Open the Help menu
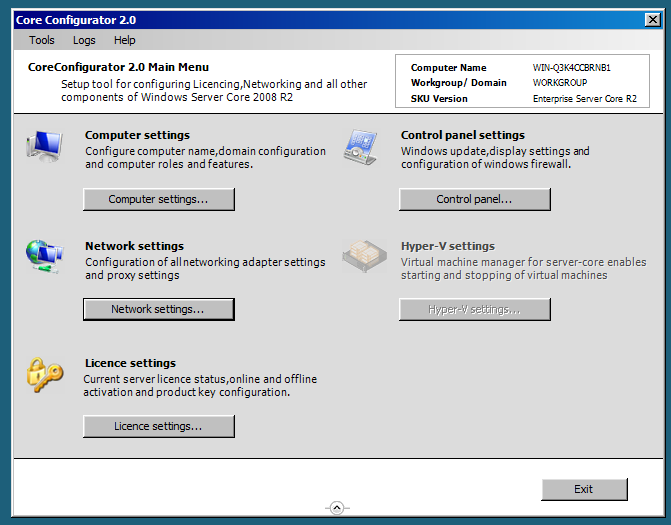This screenshot has height=525, width=671. pos(125,40)
